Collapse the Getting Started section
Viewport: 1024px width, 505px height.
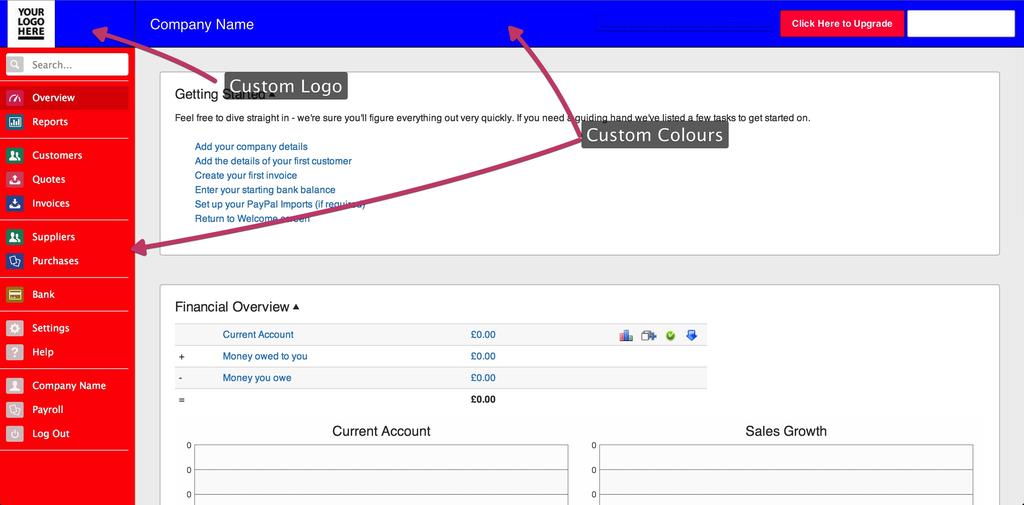[271, 95]
